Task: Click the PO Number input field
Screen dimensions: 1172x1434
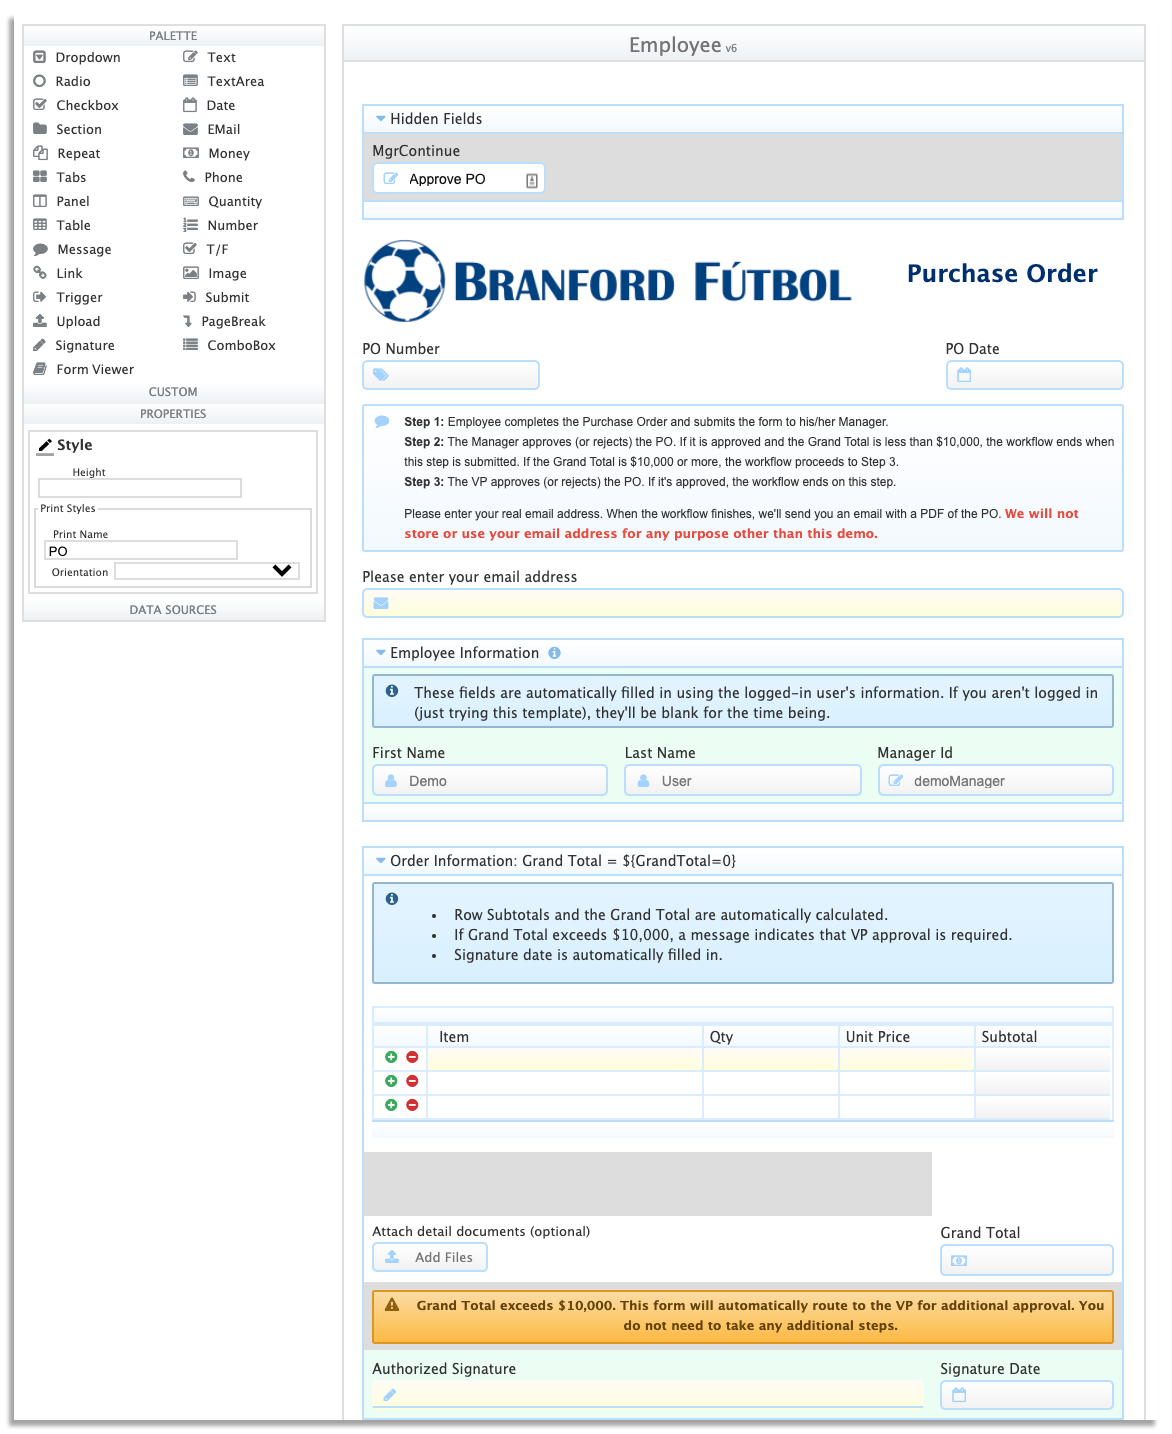Action: [x=451, y=375]
